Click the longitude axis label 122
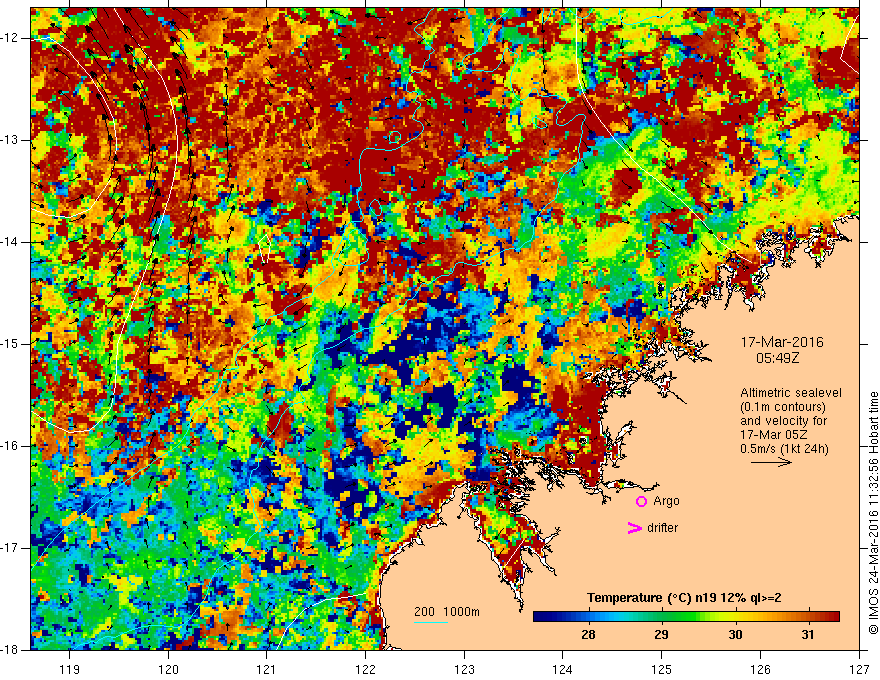 365,669
